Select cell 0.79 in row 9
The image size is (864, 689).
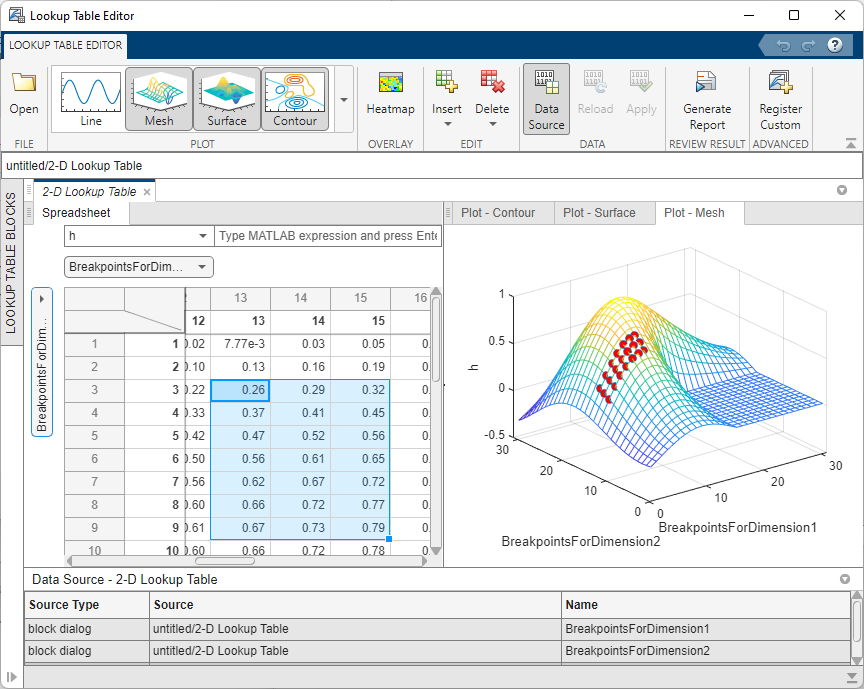360,528
